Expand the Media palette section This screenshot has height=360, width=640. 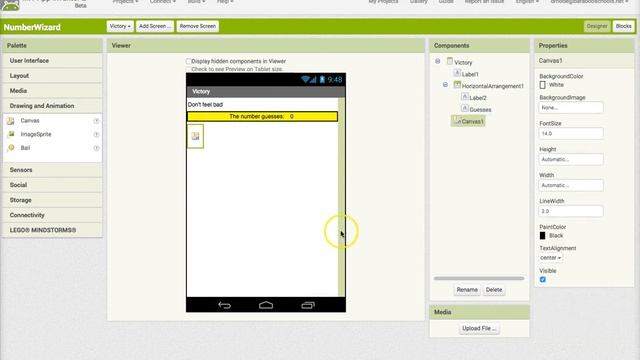coord(53,91)
